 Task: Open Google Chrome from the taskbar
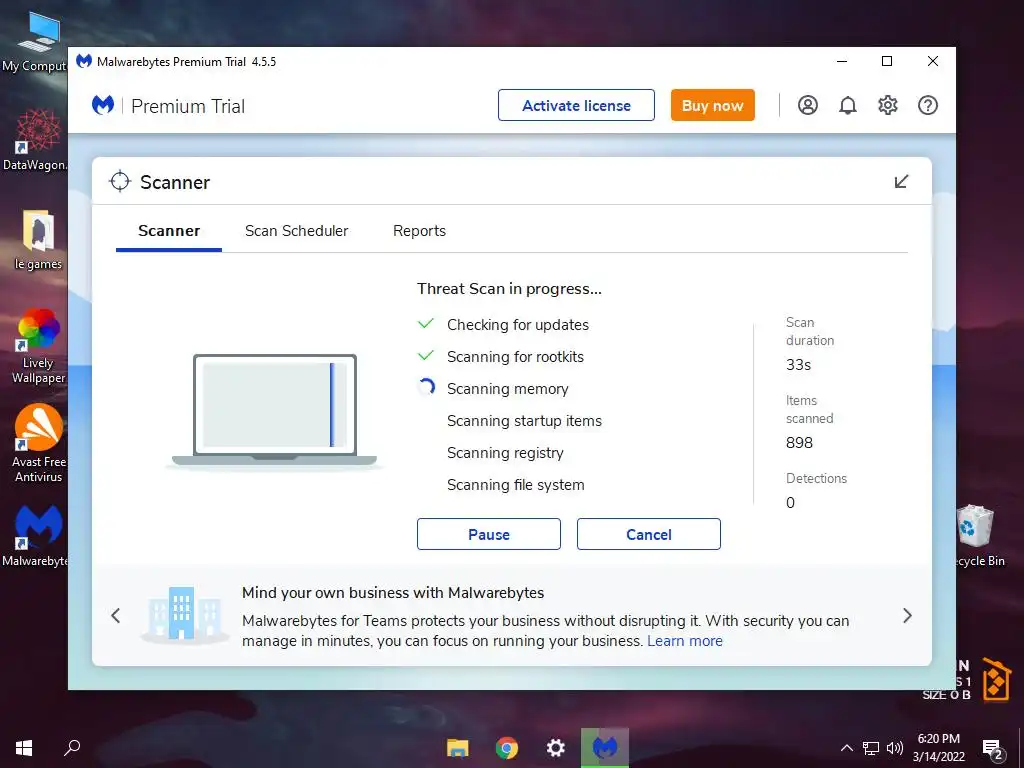tap(507, 748)
